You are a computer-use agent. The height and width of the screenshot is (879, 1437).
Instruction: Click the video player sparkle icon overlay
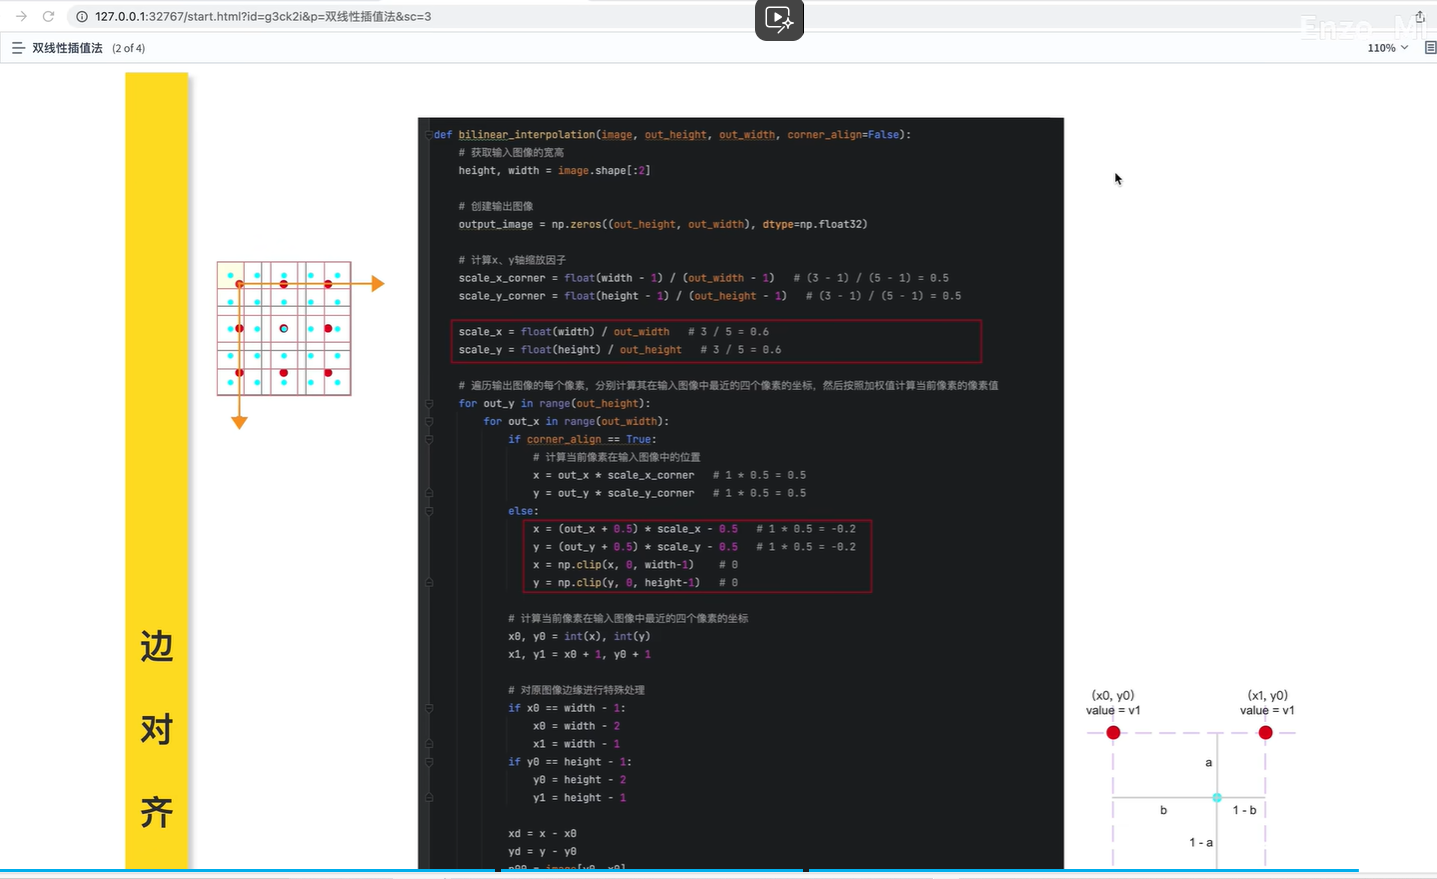pos(779,19)
